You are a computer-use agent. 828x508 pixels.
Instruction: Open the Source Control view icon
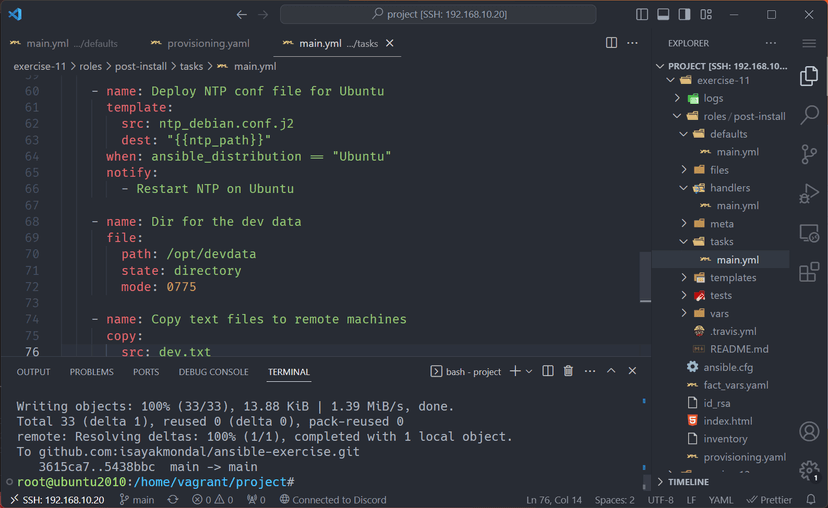(808, 154)
